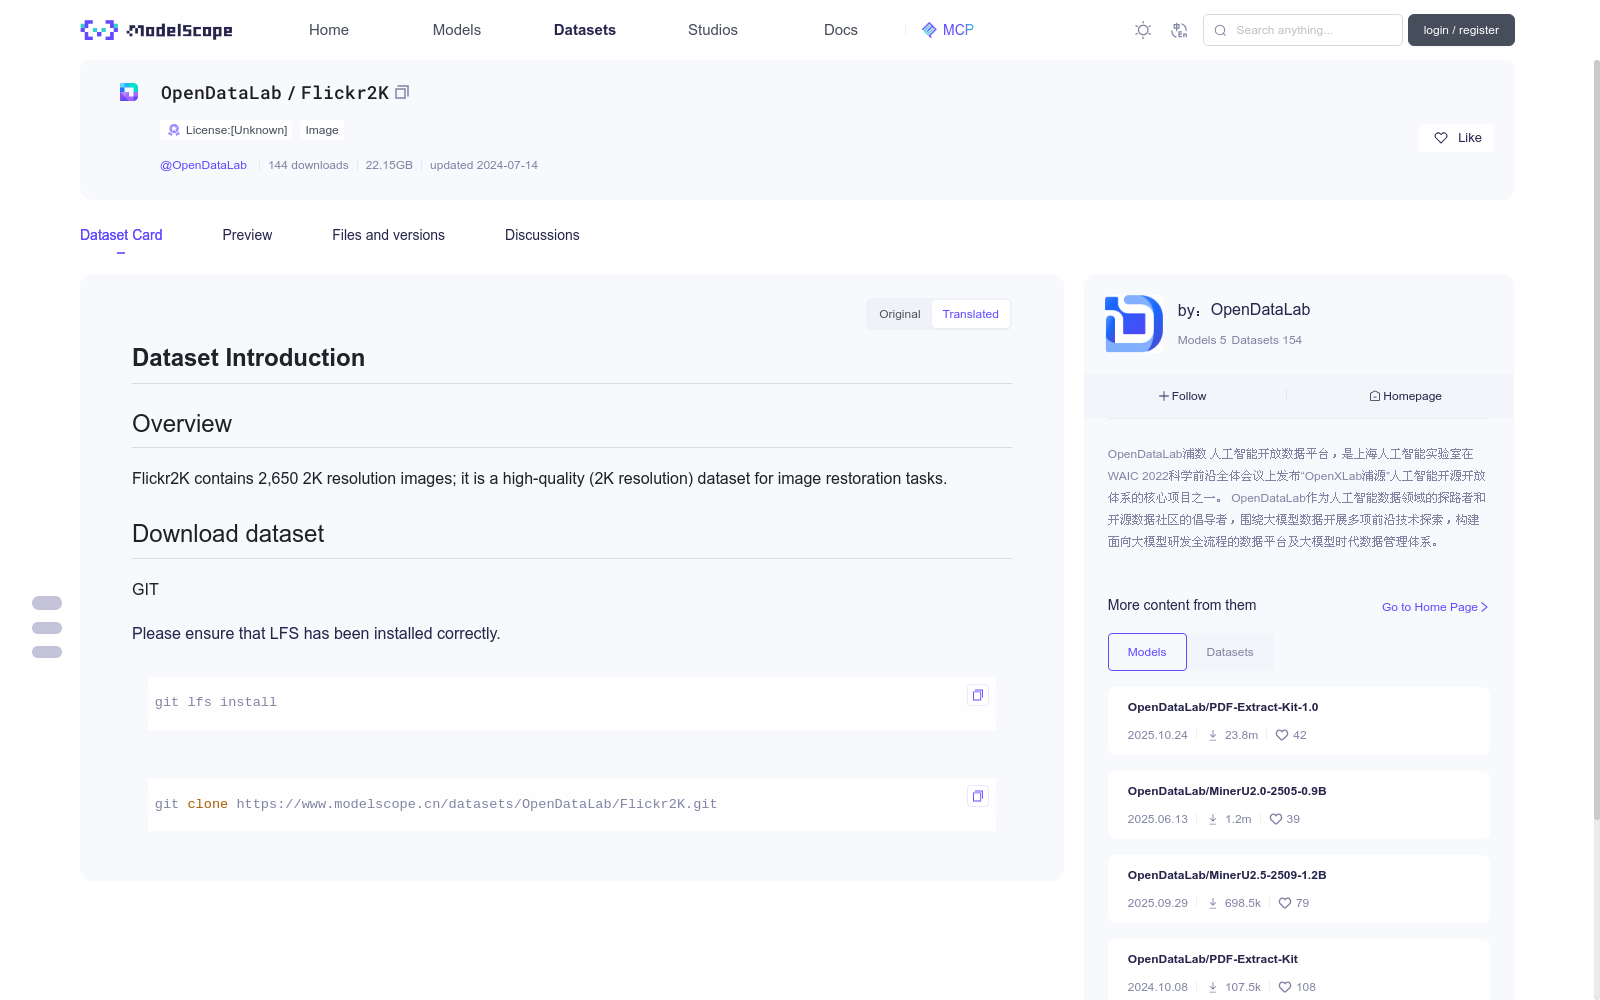Click the chevron after Go to Home Page
The width and height of the screenshot is (1600, 1000).
pyautogui.click(x=1485, y=607)
